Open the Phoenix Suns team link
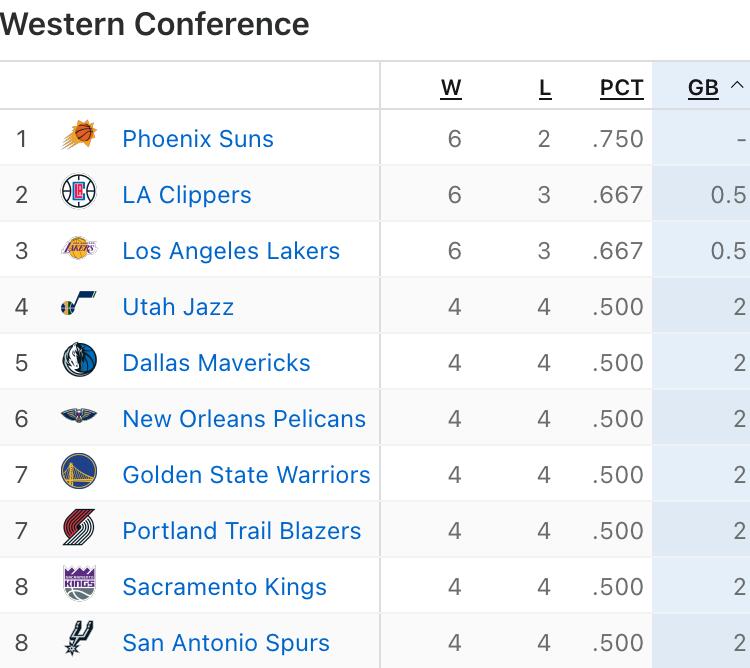Image resolution: width=750 pixels, height=668 pixels. coord(198,139)
